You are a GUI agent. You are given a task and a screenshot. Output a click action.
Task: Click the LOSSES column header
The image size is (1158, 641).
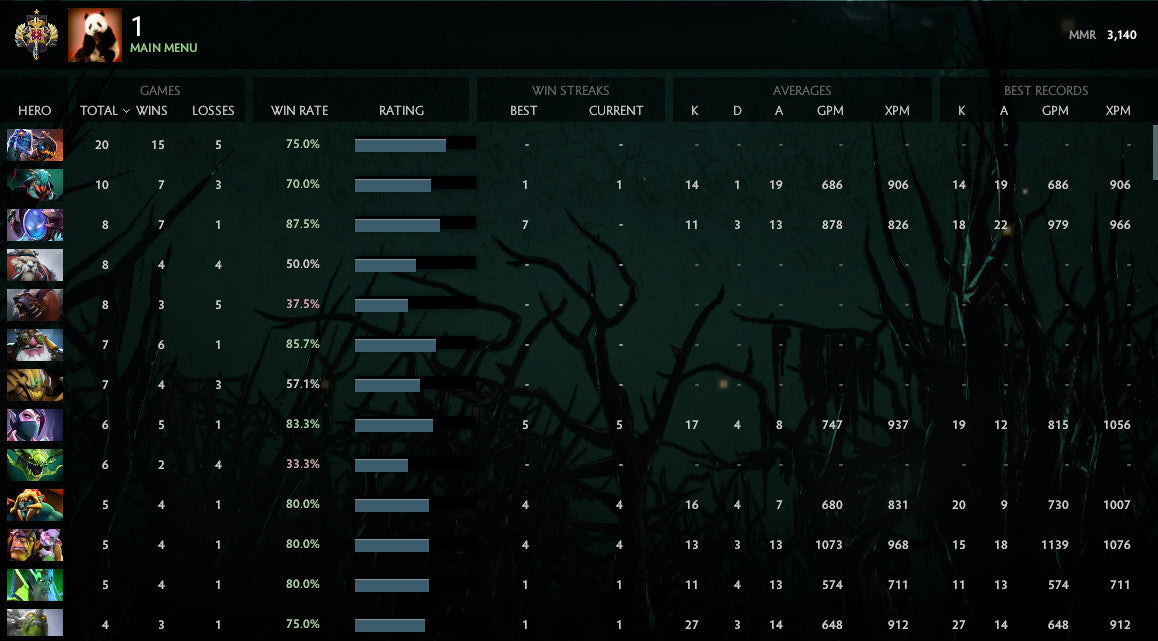point(213,111)
